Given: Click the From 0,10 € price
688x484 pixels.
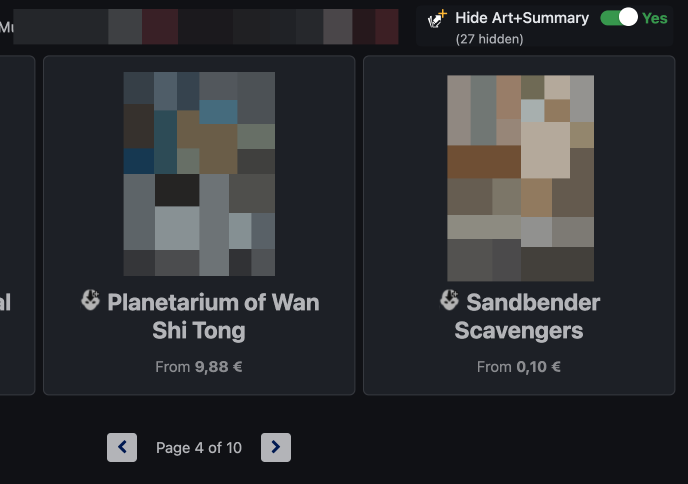Looking at the screenshot, I should pyautogui.click(x=519, y=367).
